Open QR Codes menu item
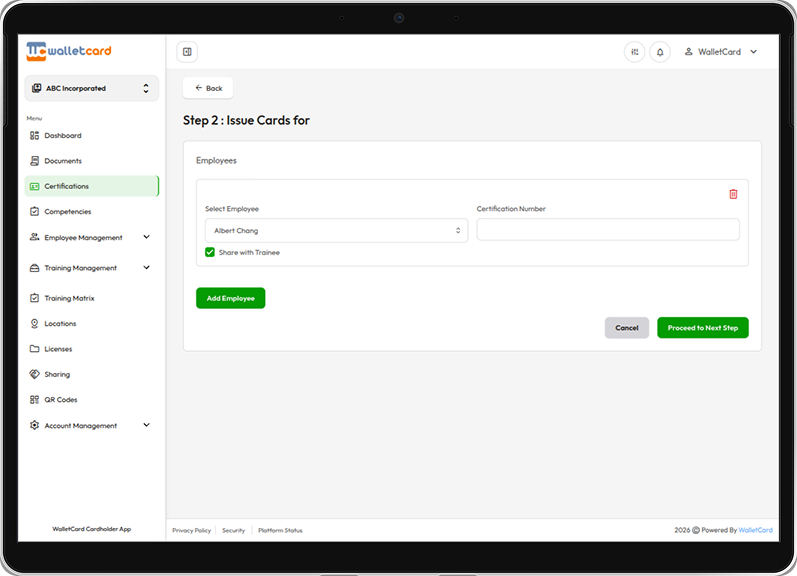The image size is (797, 576). point(91,400)
